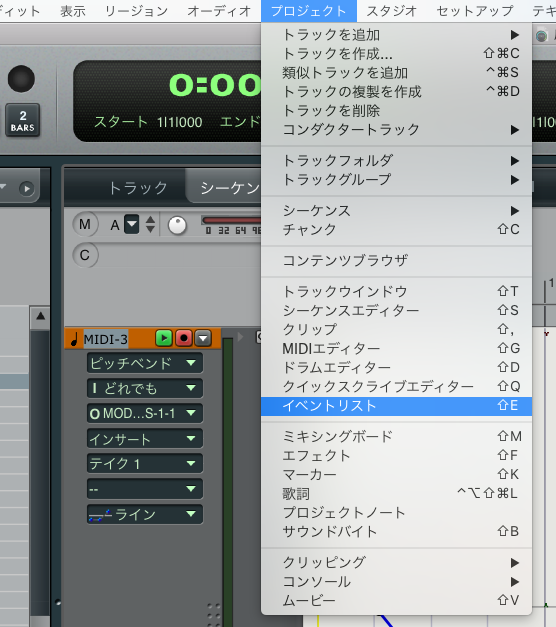The width and height of the screenshot is (556, 627).
Task: Click the MIDI-3 track note icon
Action: point(74,339)
